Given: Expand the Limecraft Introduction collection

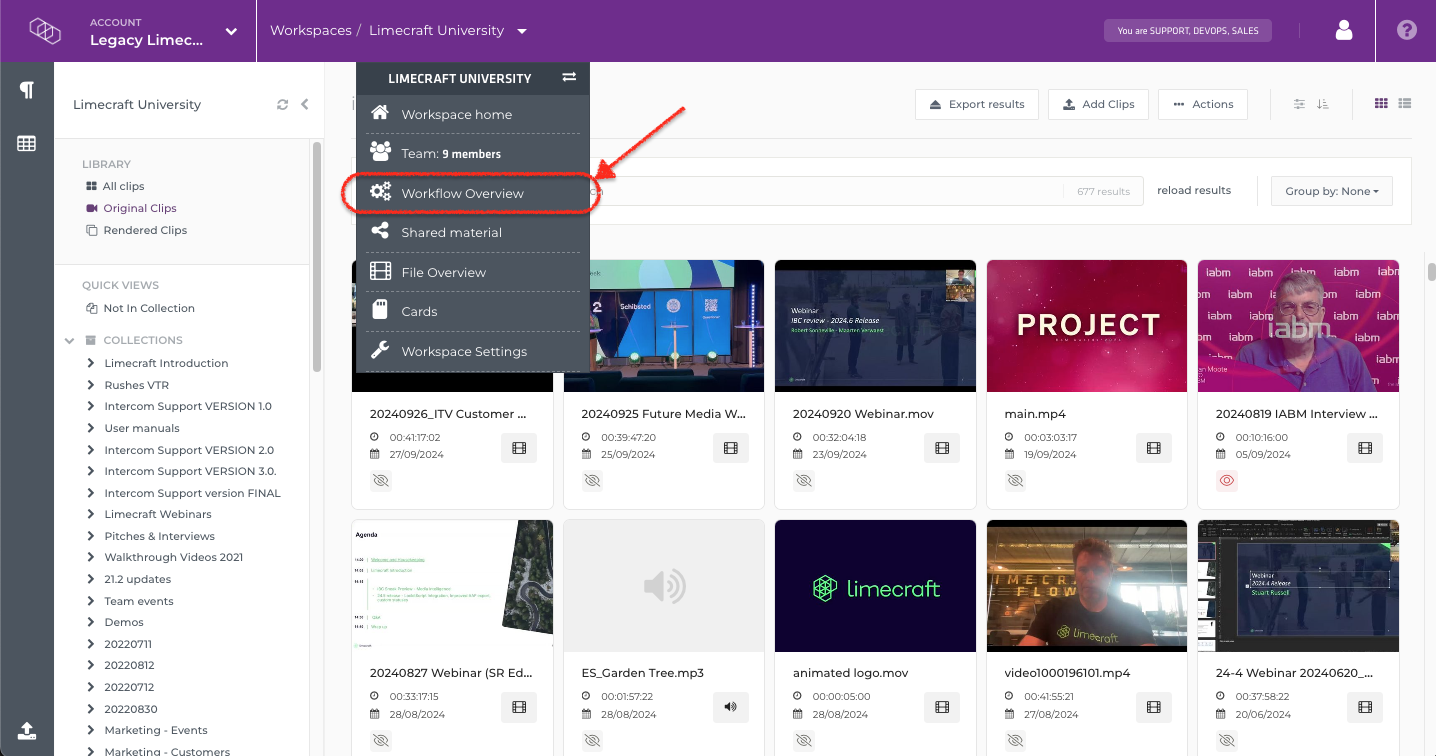Looking at the screenshot, I should click(91, 363).
